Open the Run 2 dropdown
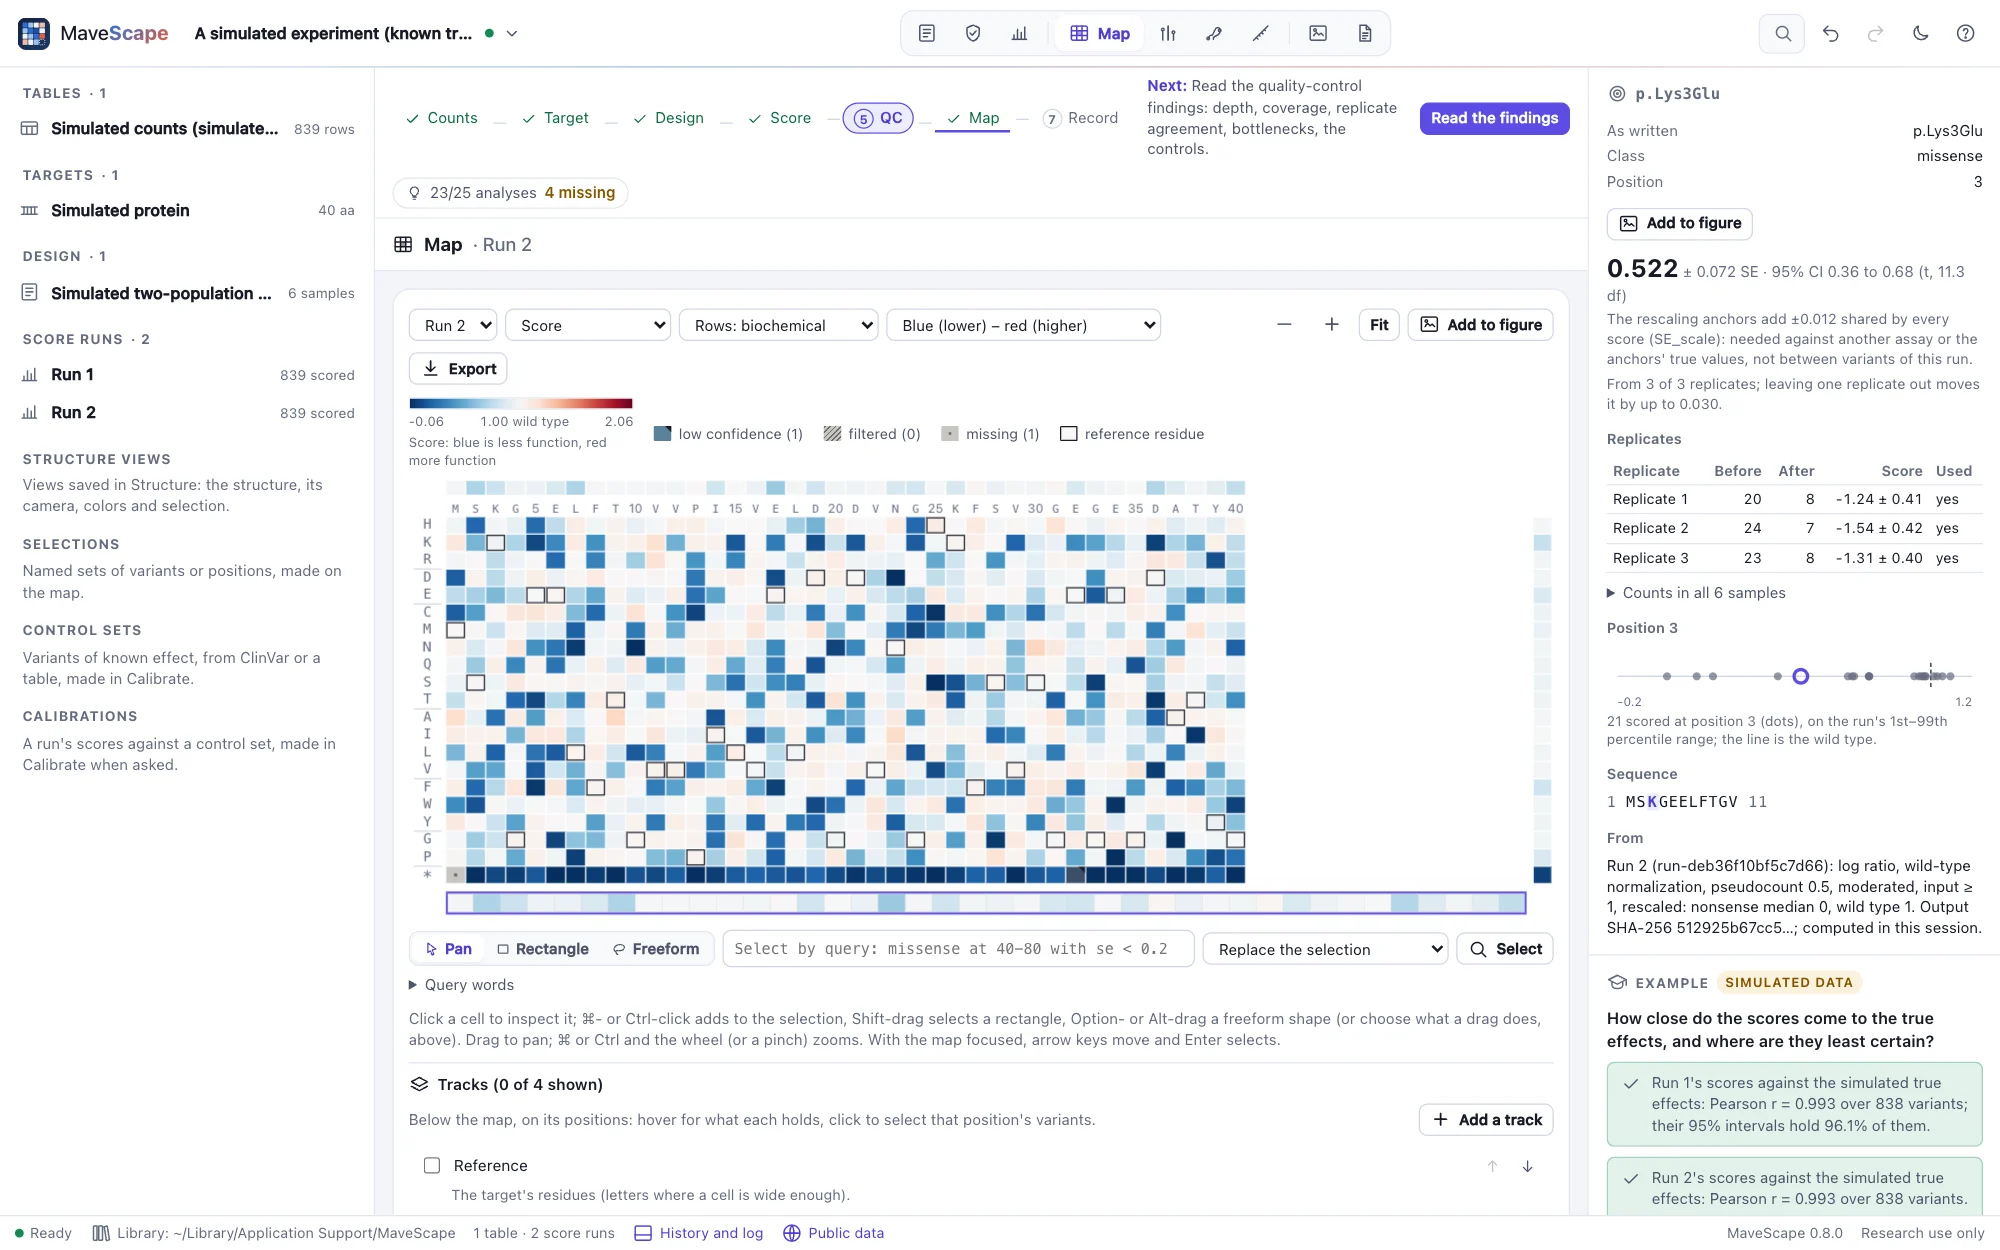Image resolution: width=2000 pixels, height=1250 pixels. pos(453,325)
